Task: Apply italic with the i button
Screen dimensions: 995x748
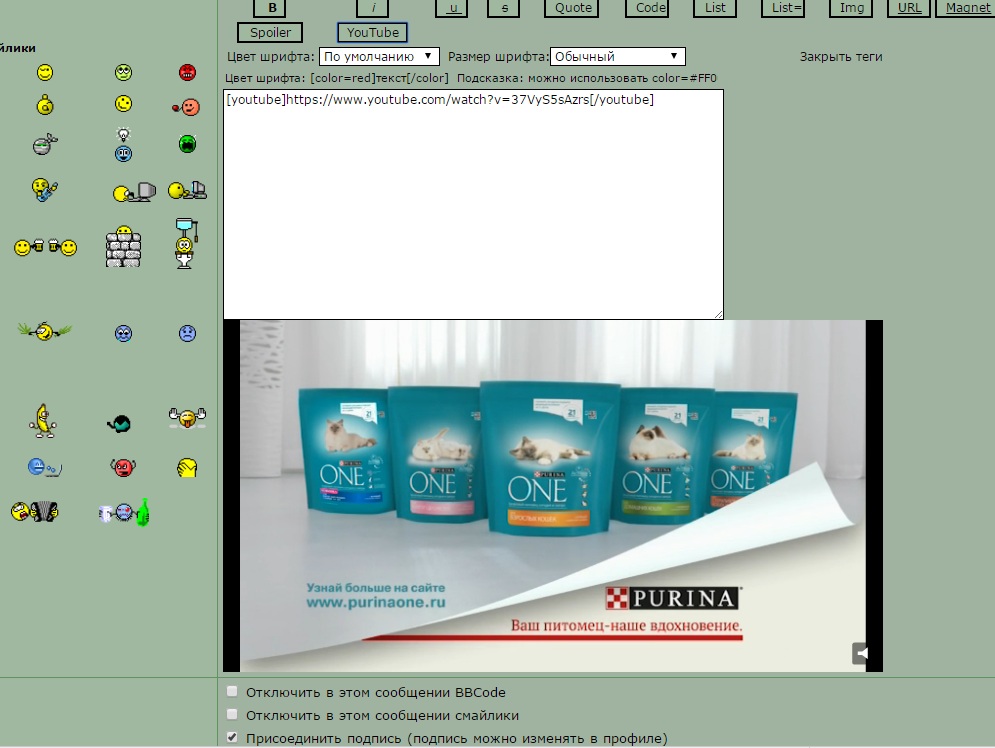Action: pos(372,8)
